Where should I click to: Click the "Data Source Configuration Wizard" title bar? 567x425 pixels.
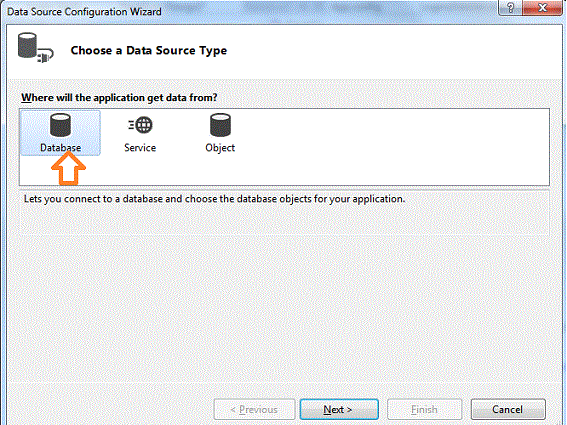pos(84,12)
